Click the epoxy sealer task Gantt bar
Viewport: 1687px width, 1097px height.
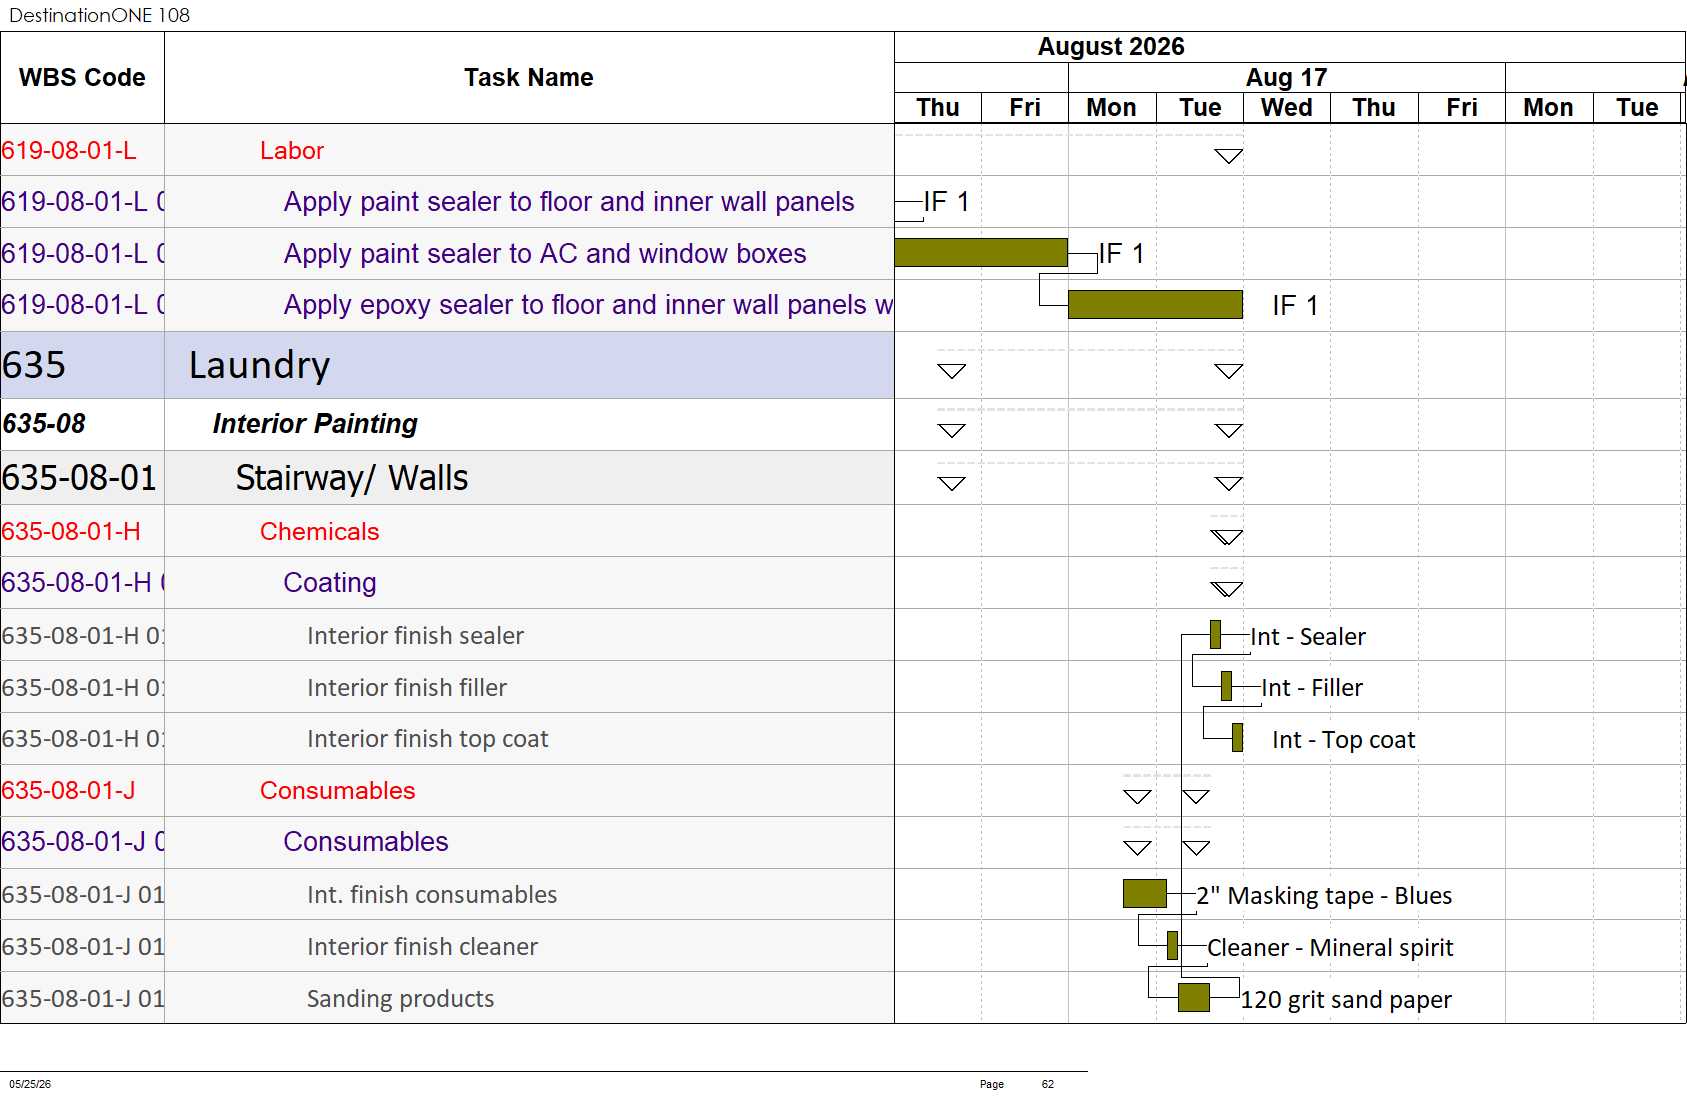click(1155, 305)
